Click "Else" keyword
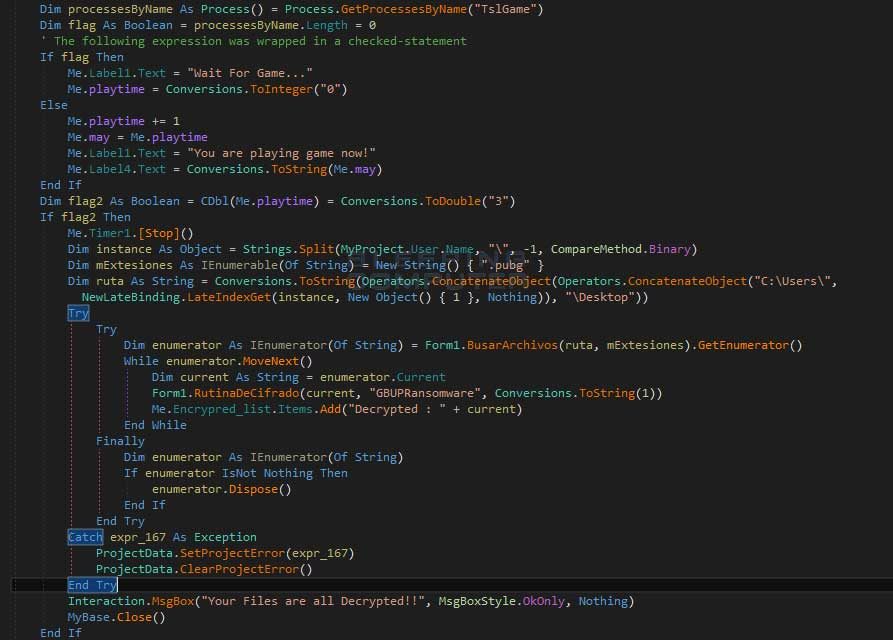Viewport: 893px width, 640px height. (x=54, y=105)
